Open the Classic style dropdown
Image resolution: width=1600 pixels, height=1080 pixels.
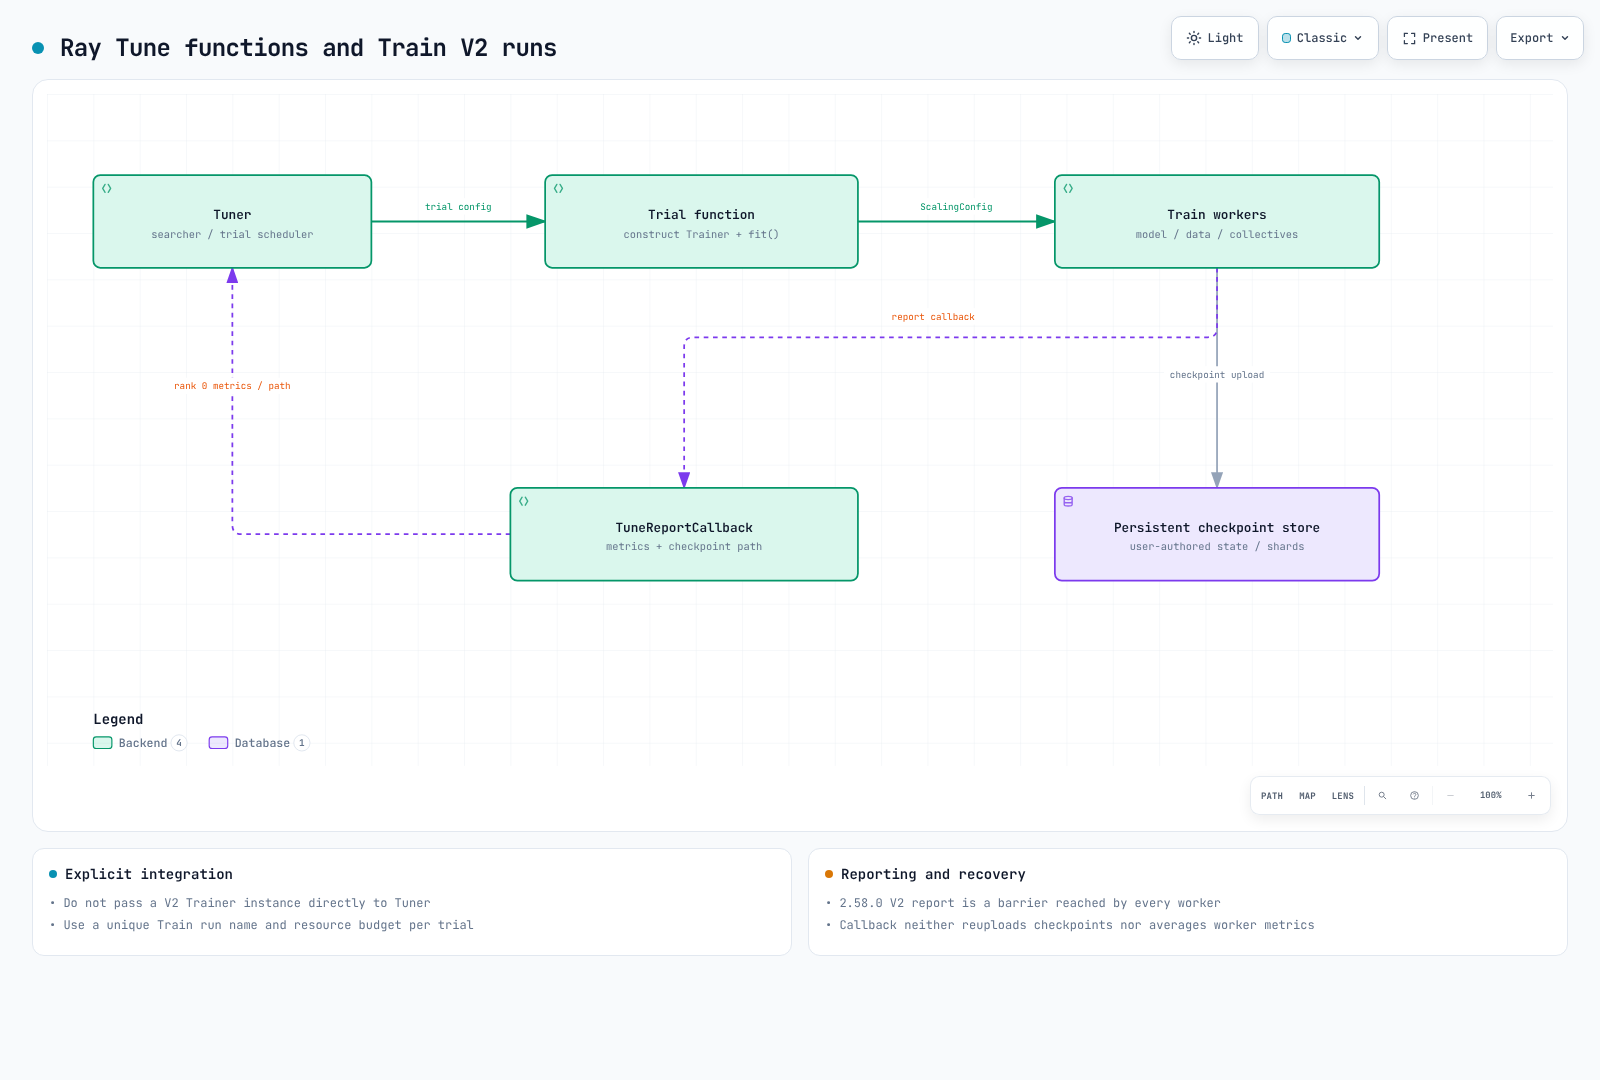[x=1322, y=38]
